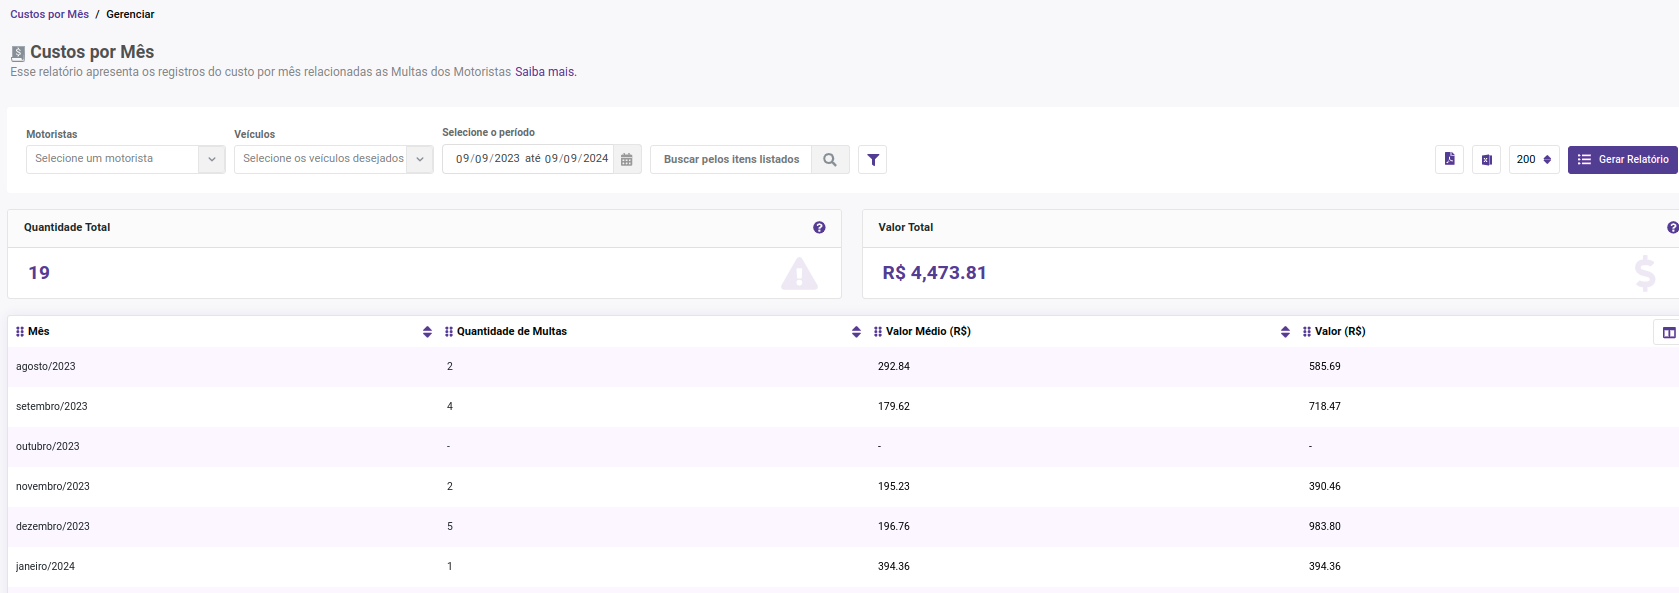Click dezembro/2023 quantity 5 cell
1679x593 pixels.
(450, 527)
